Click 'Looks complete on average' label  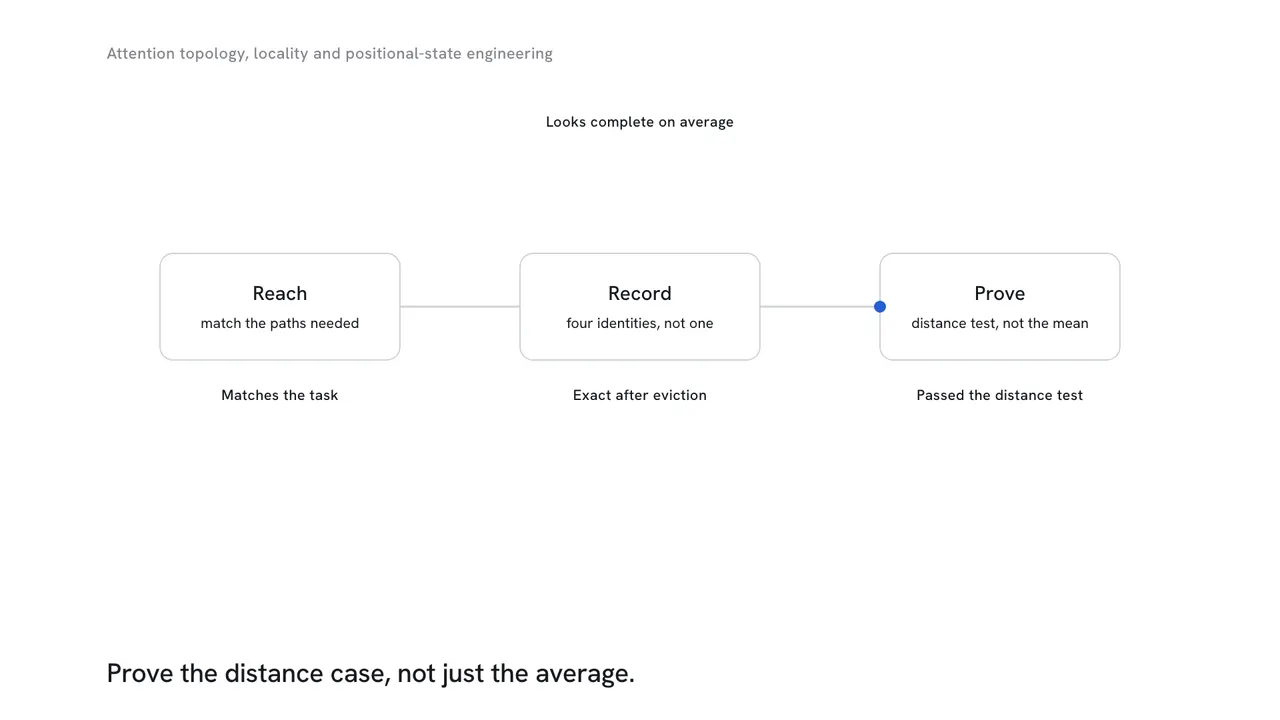coord(640,122)
